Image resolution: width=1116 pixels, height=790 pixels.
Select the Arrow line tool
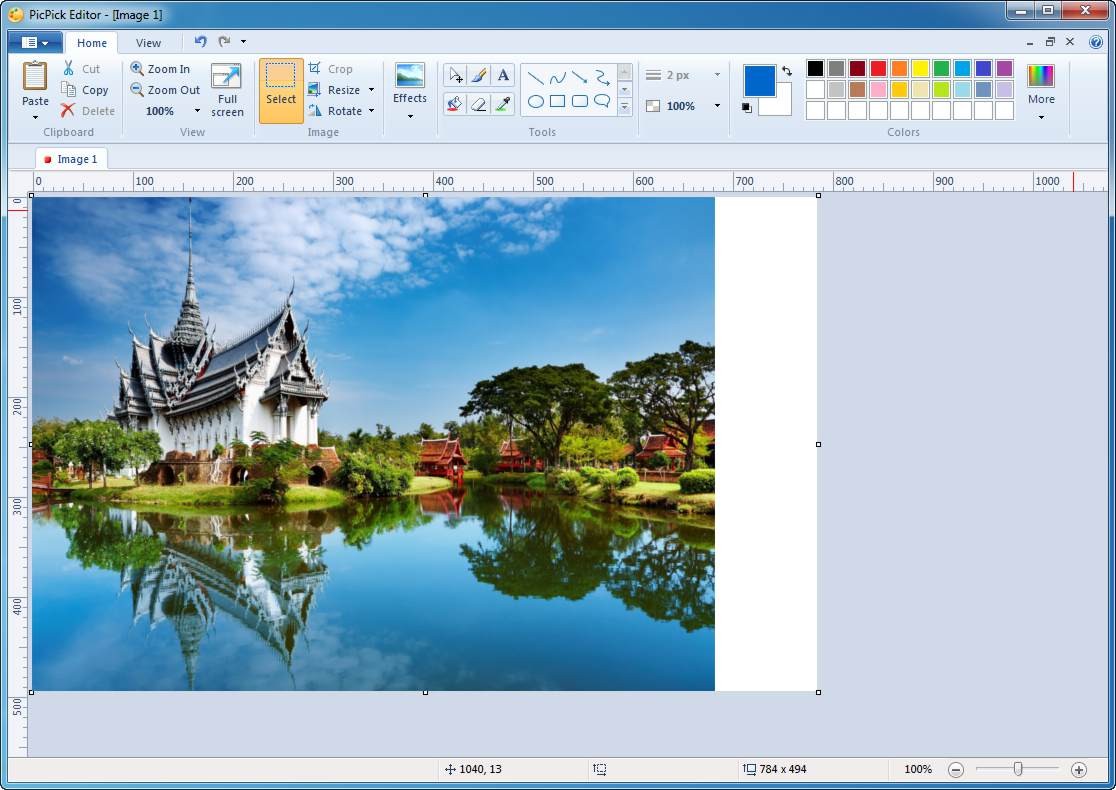(x=578, y=77)
